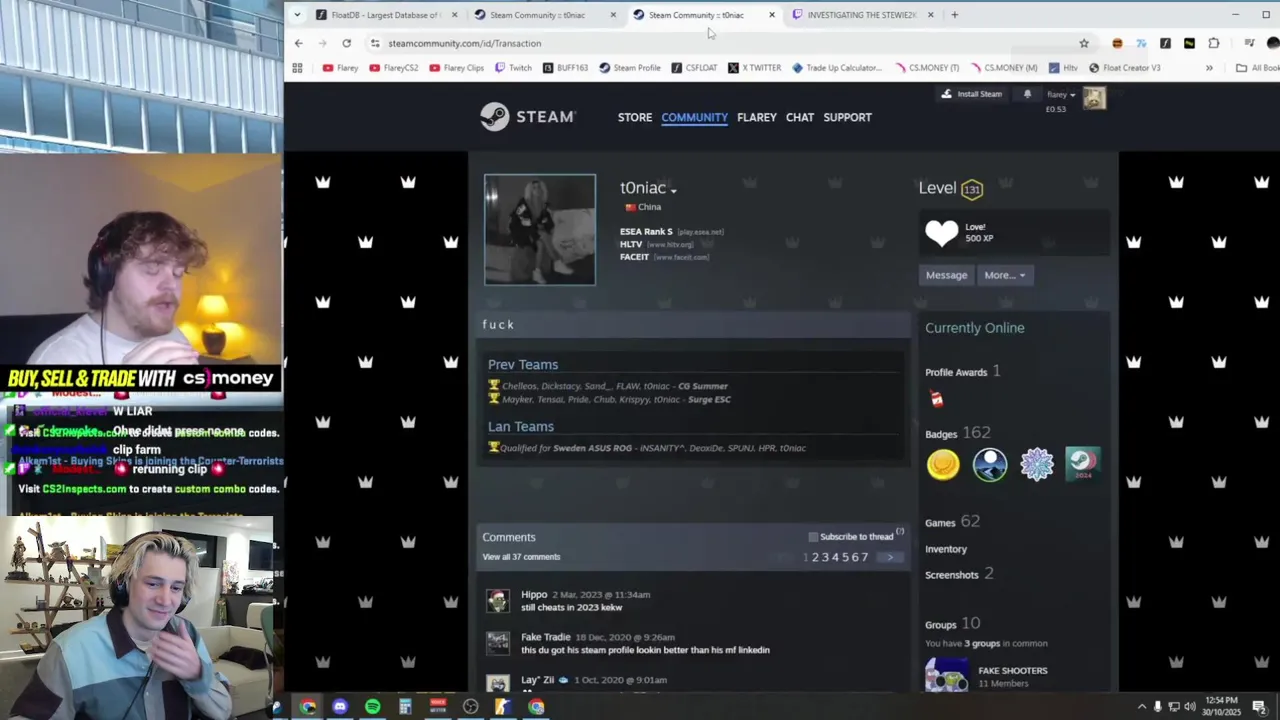
Task: Open the Float Creator V3 bookmark
Action: [1124, 68]
